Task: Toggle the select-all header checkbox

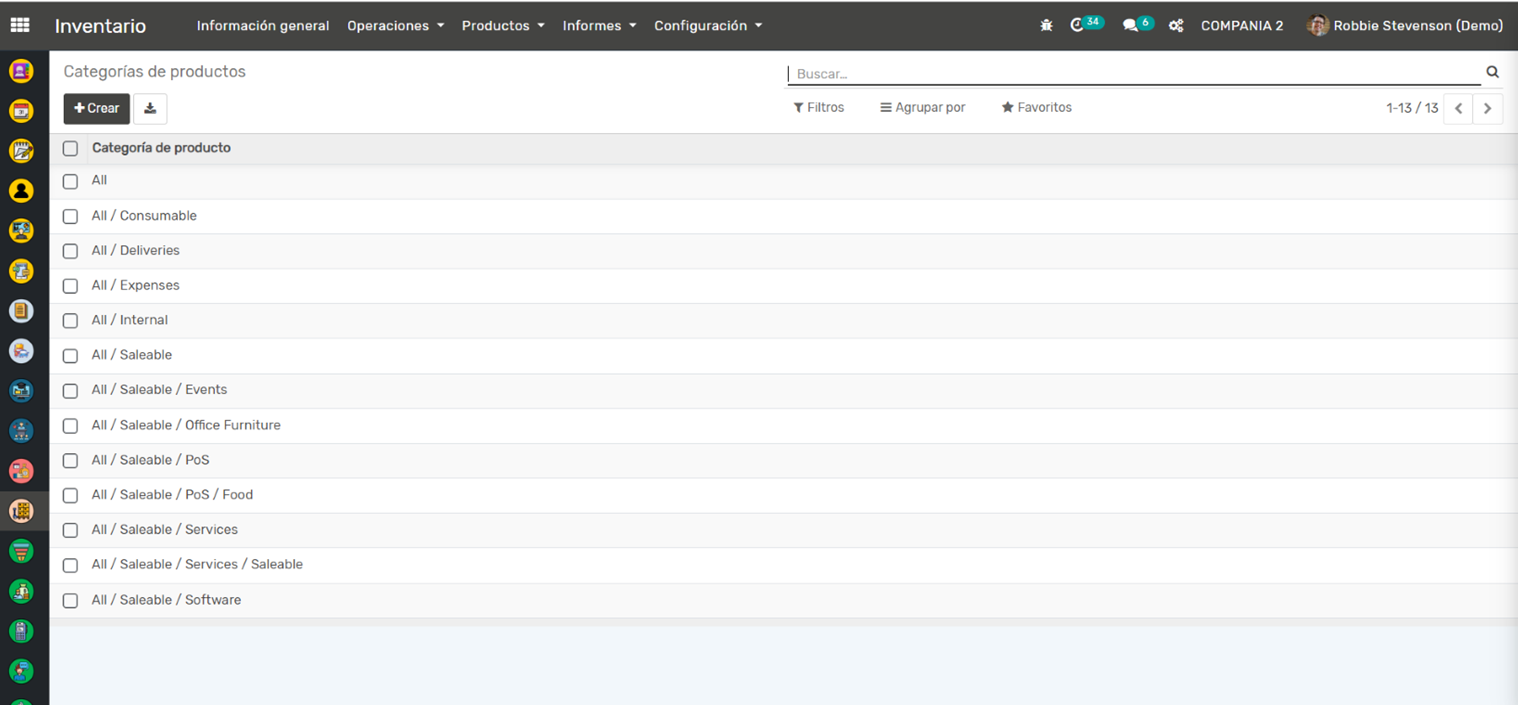Action: pos(70,148)
